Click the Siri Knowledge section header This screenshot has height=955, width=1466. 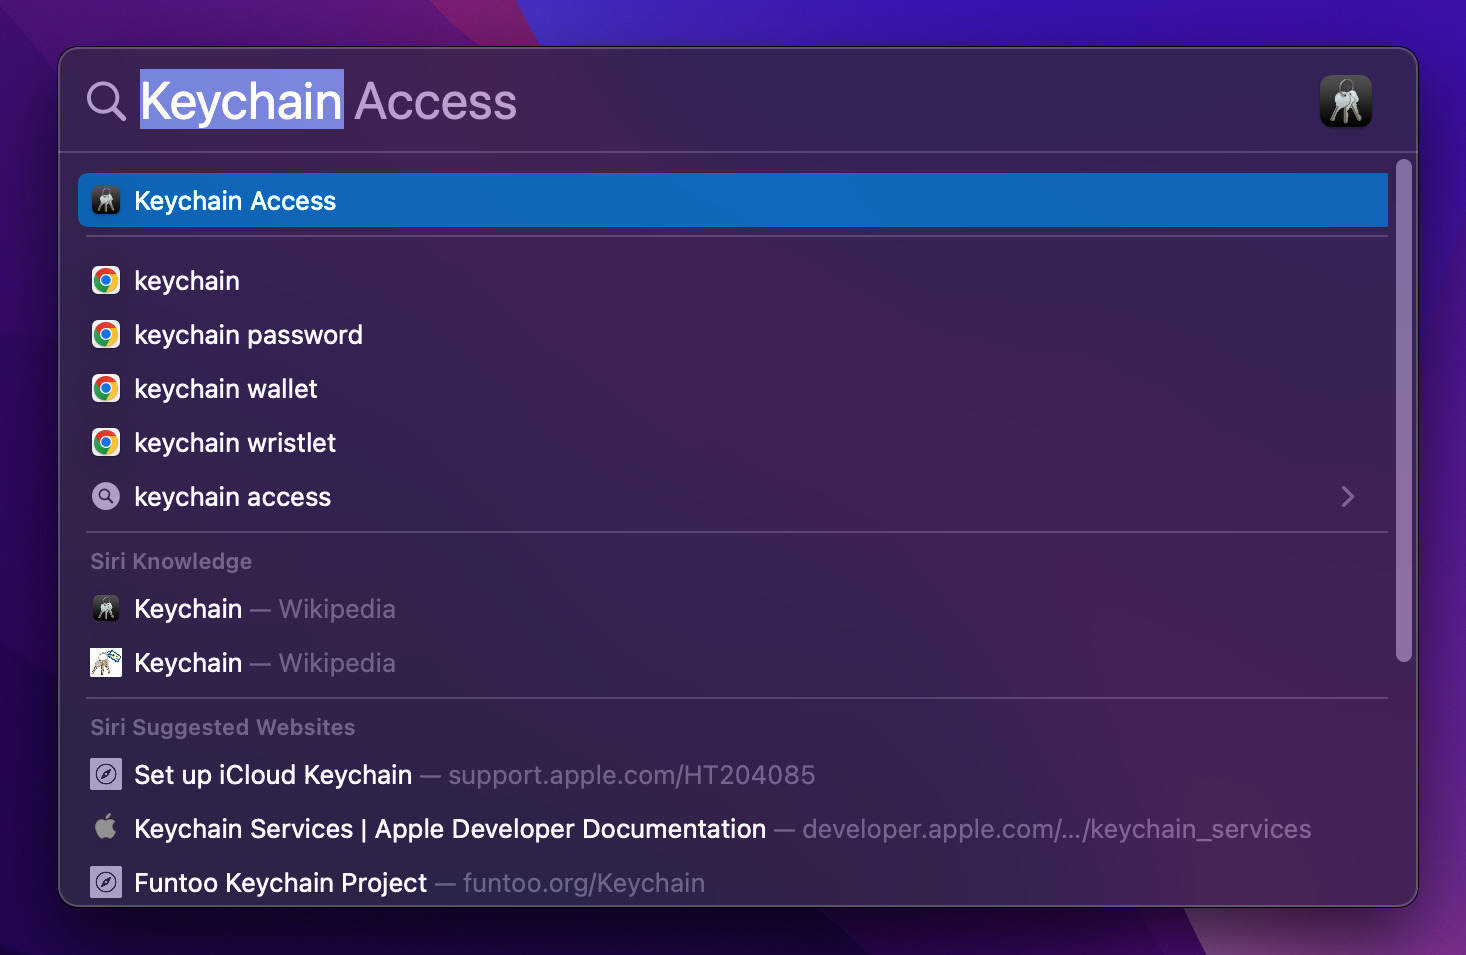[171, 561]
